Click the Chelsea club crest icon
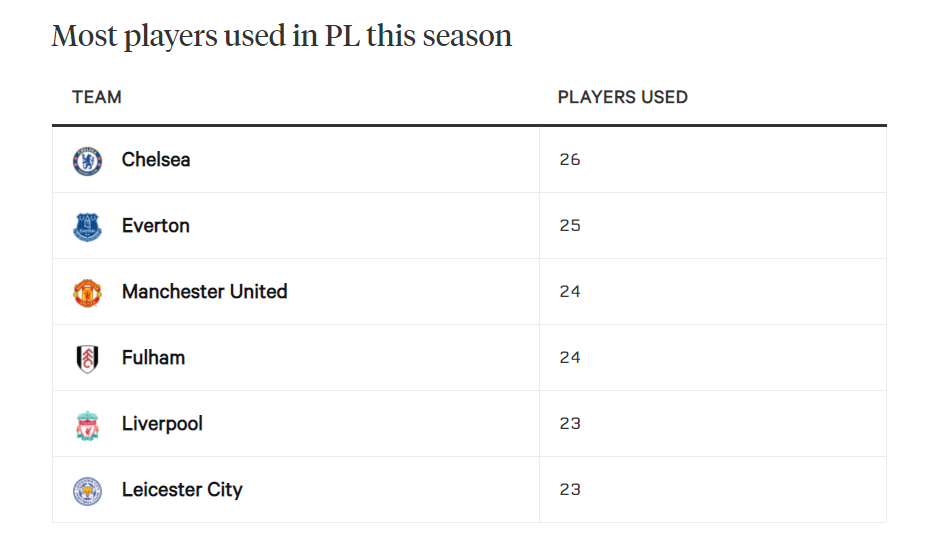Image resolution: width=930 pixels, height=551 pixels. [87, 160]
